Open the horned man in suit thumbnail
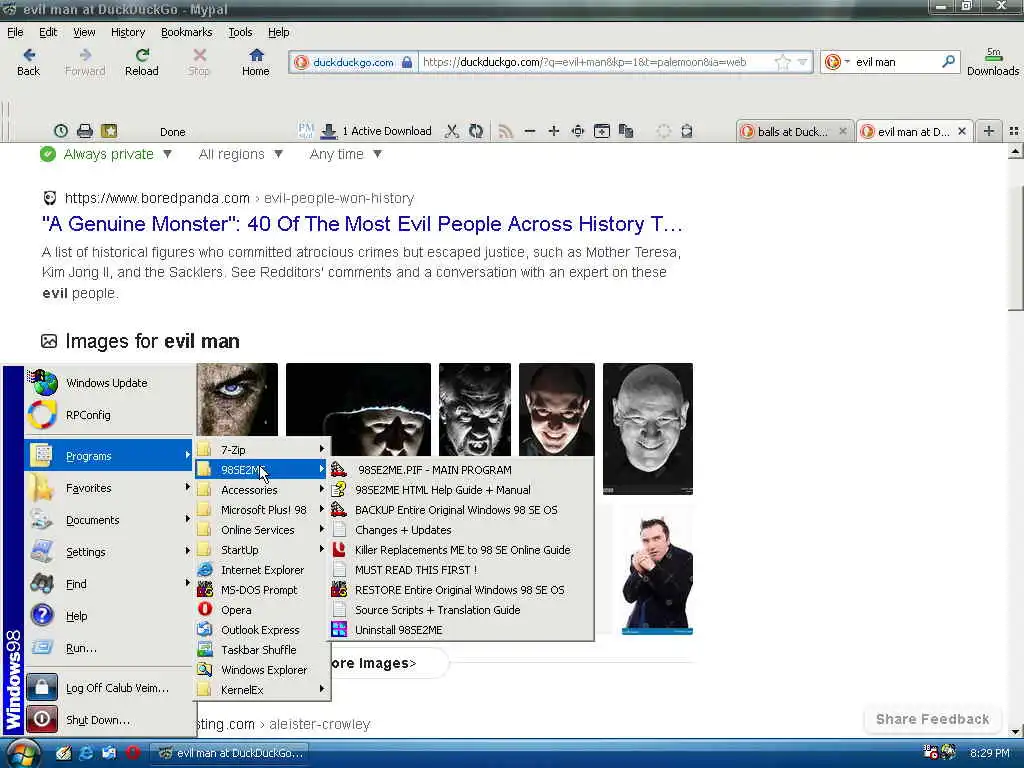Viewport: 1024px width, 768px height. (657, 573)
